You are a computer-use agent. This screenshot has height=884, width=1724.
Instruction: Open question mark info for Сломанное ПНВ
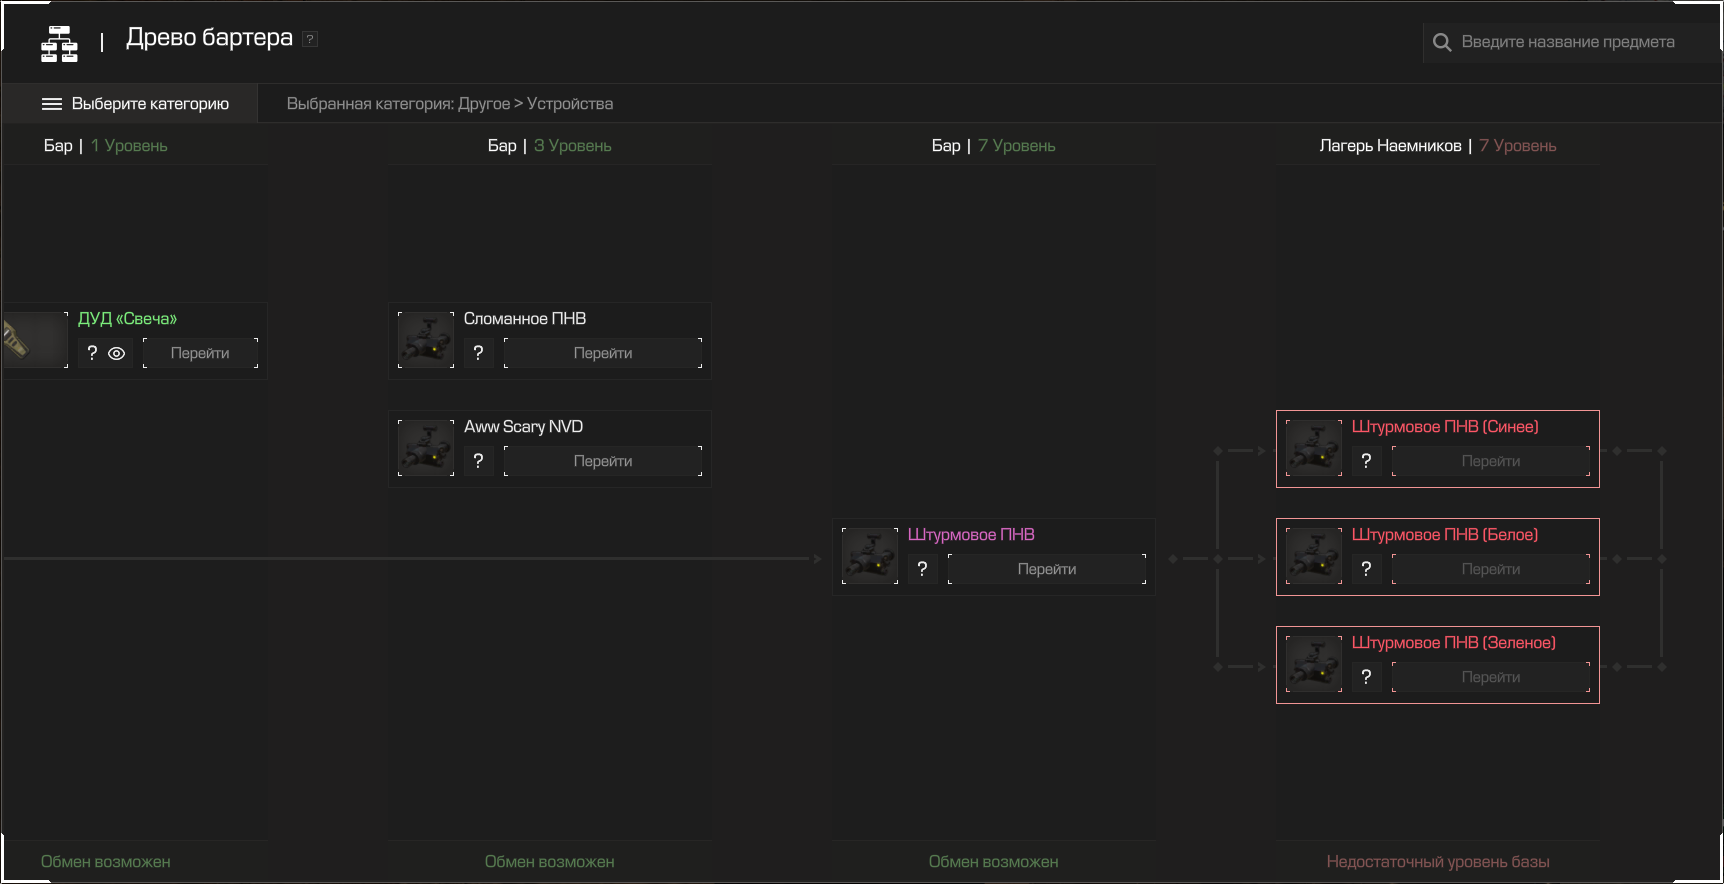(478, 353)
